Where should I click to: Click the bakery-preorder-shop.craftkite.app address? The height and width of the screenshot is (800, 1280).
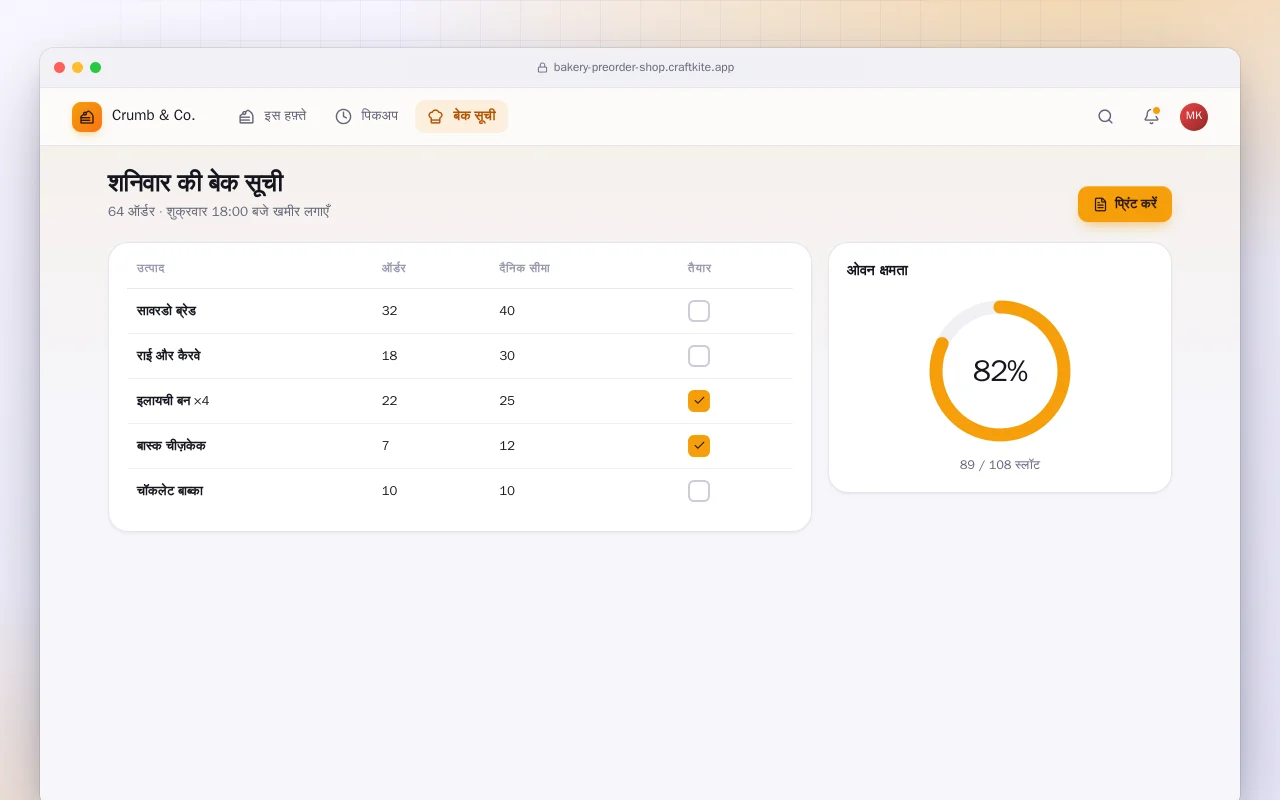(644, 68)
